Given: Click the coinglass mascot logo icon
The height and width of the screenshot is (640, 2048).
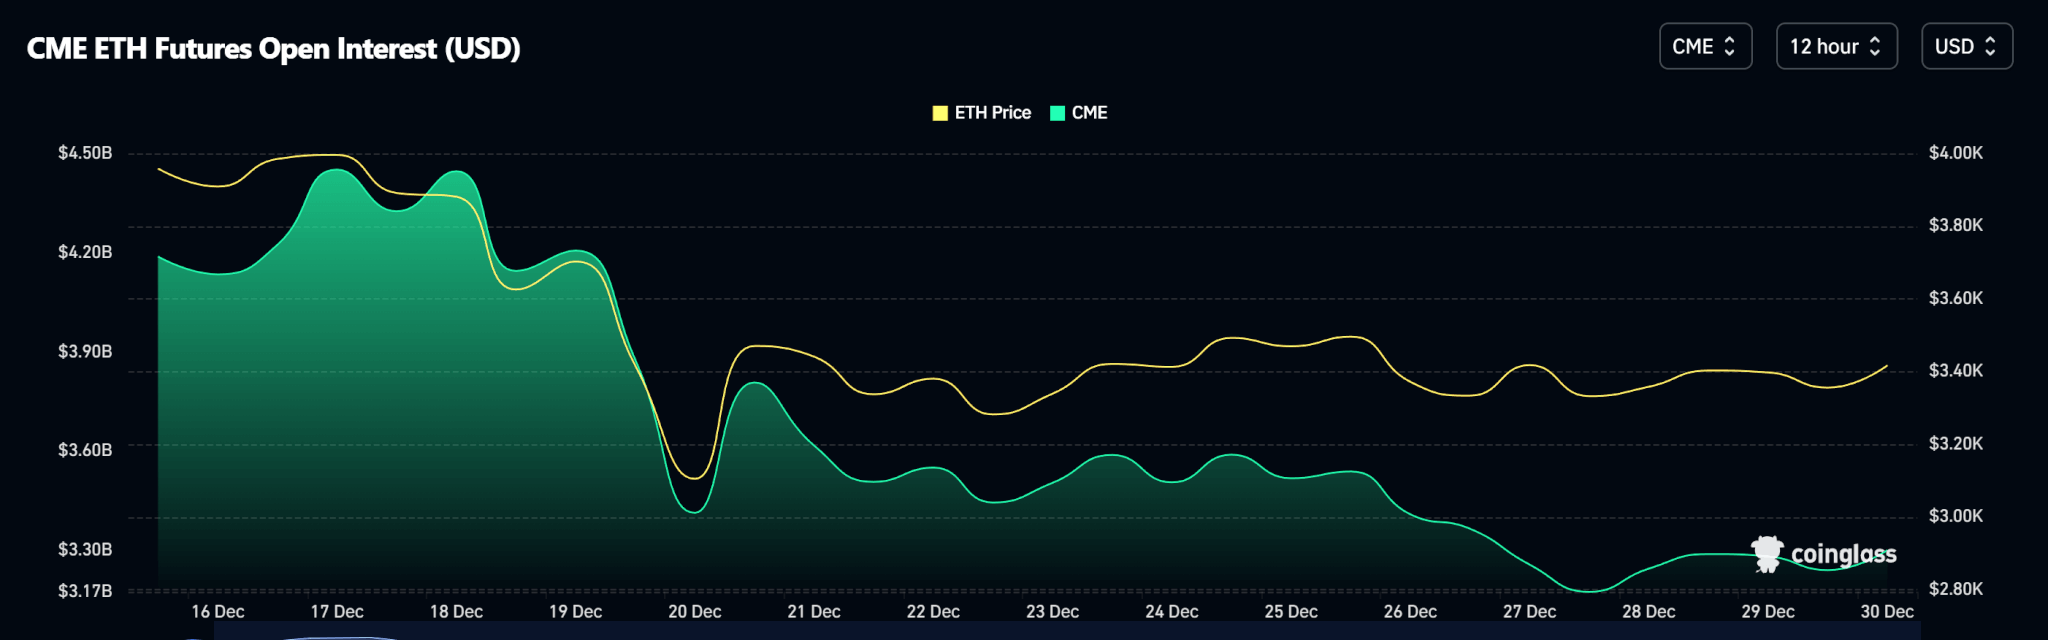Looking at the screenshot, I should pyautogui.click(x=1767, y=553).
